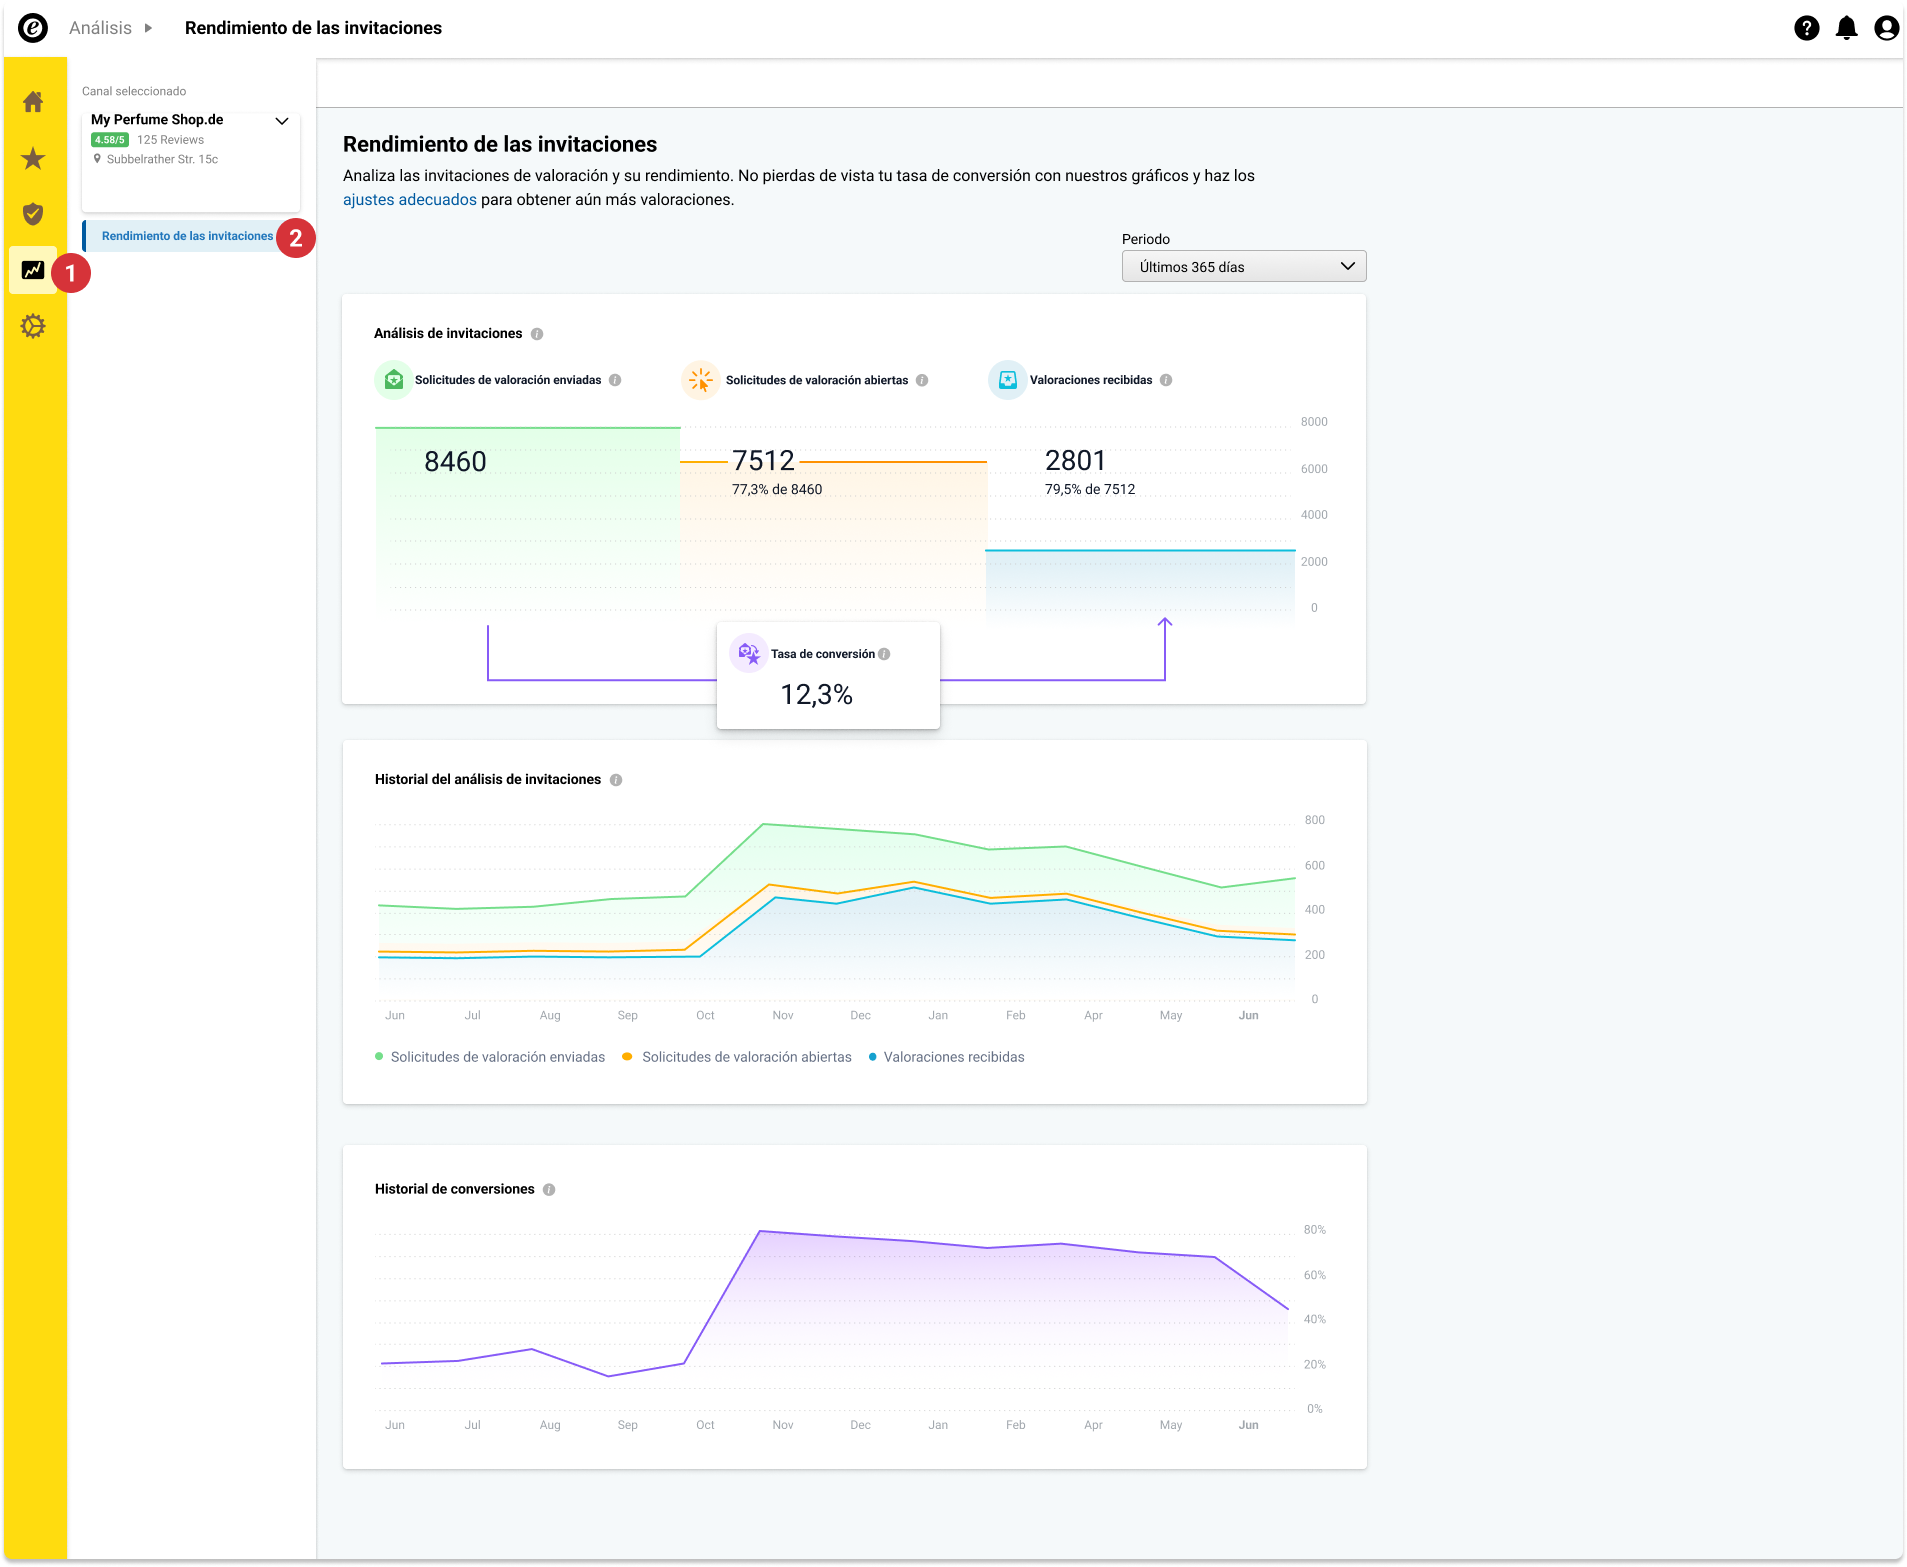This screenshot has width=1907, height=1567.
Task: Follow the ajustes adecuados link
Action: [x=410, y=200]
